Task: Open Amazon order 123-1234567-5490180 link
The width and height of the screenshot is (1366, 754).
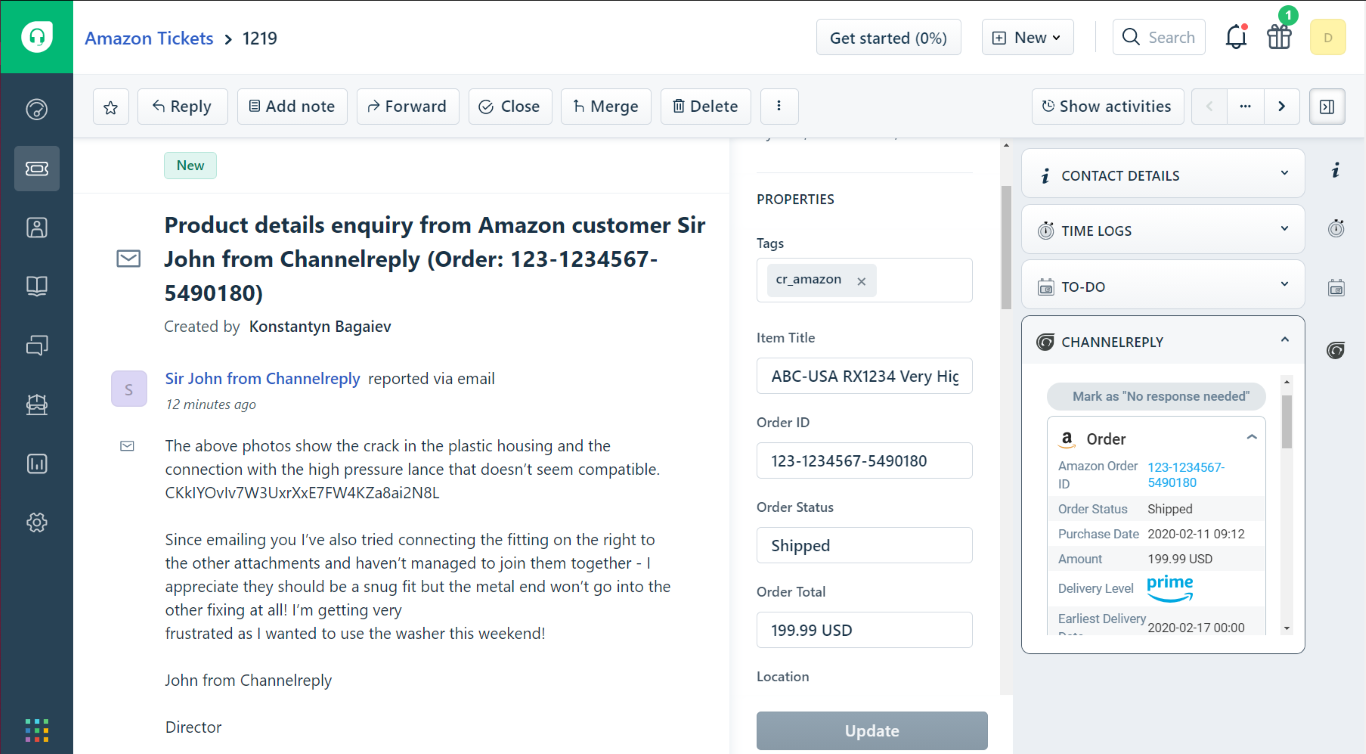Action: click(1186, 475)
